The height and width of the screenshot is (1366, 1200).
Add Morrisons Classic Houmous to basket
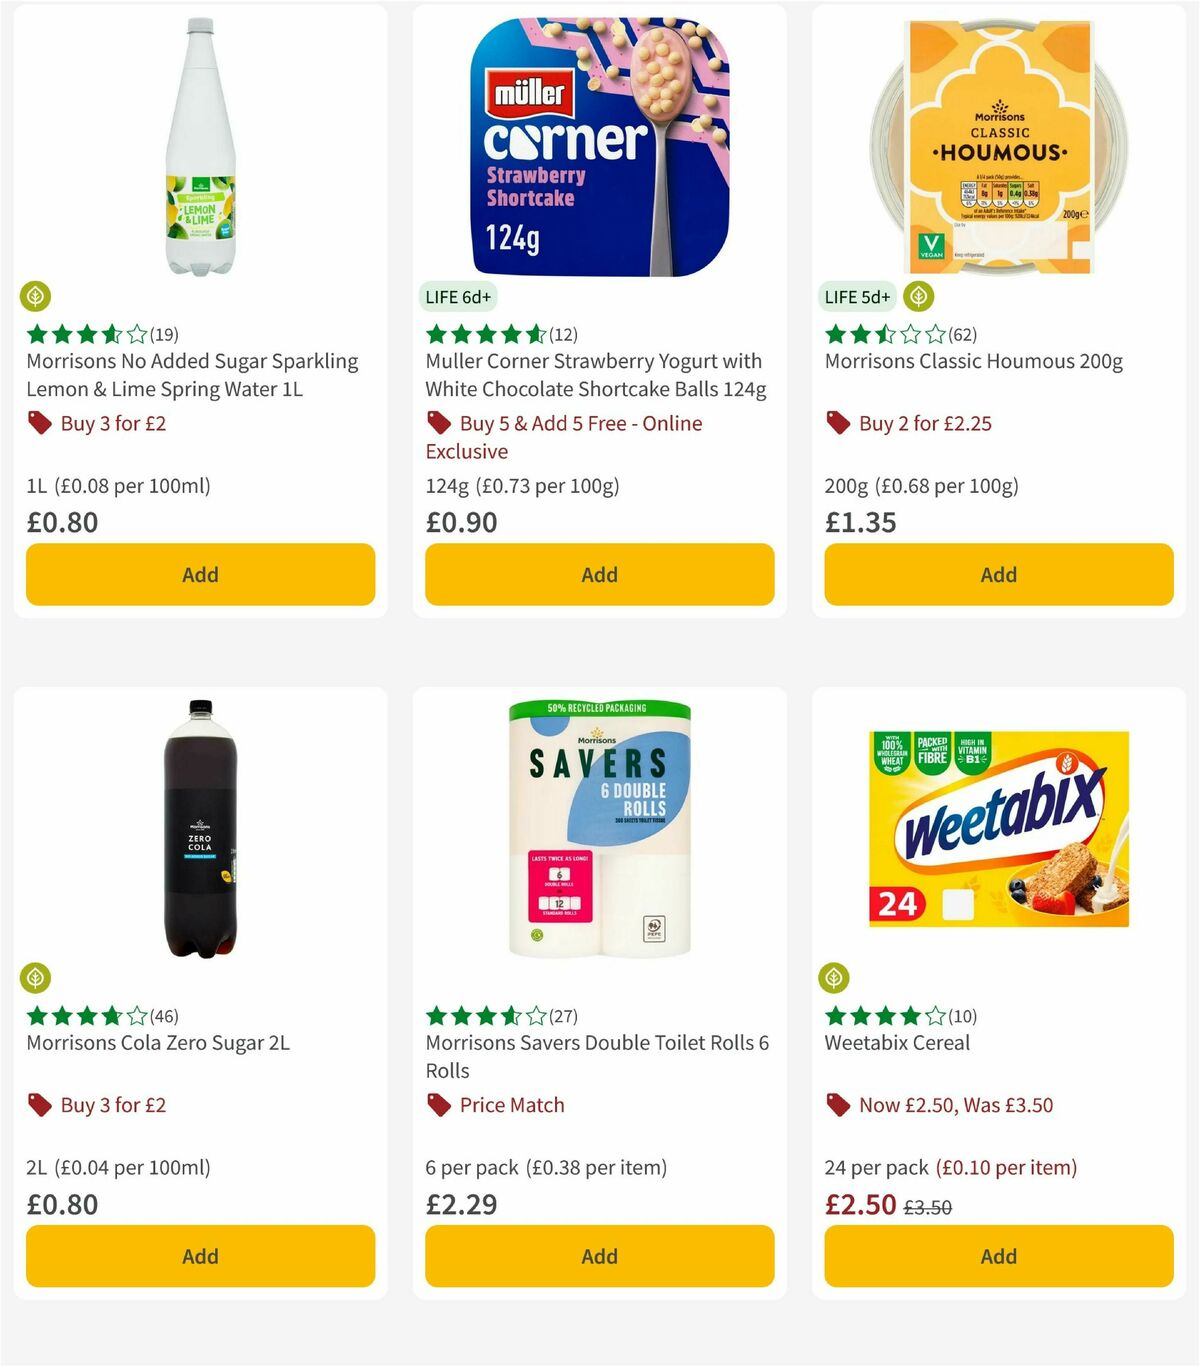click(x=998, y=574)
